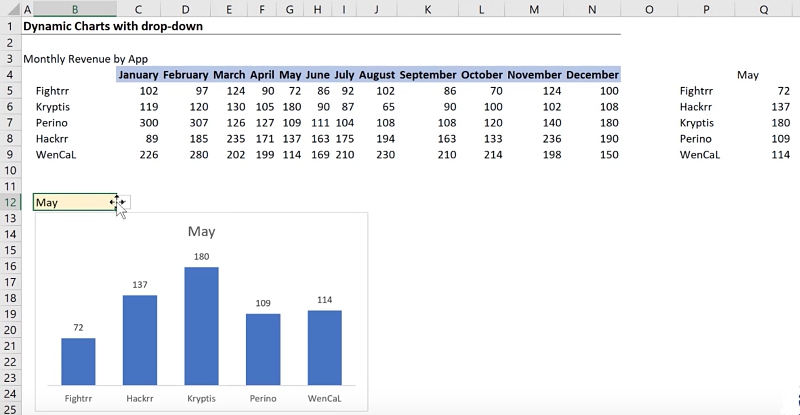The image size is (800, 415).
Task: Click the Hackrr bar in the chart
Action: click(140, 339)
